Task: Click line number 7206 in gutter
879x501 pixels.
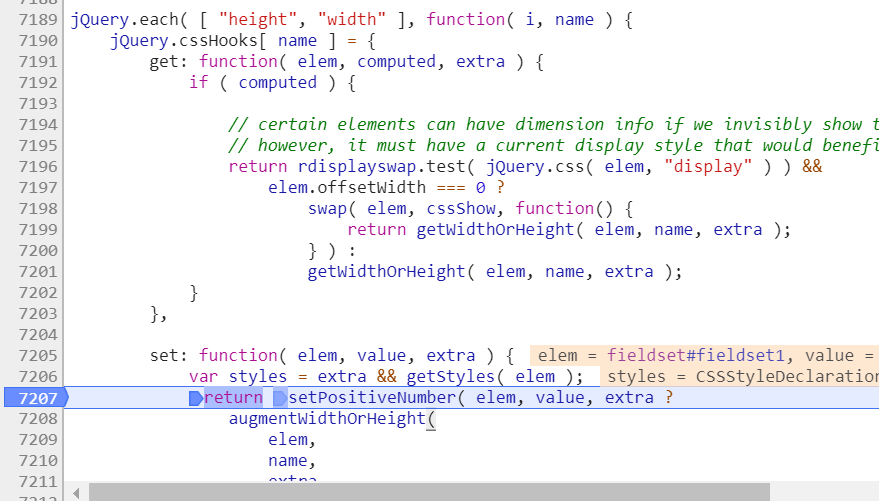Action: (38, 377)
